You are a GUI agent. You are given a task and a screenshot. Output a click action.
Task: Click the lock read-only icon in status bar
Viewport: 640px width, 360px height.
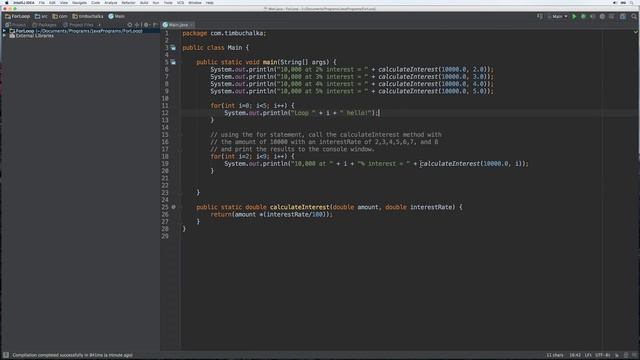[617, 355]
